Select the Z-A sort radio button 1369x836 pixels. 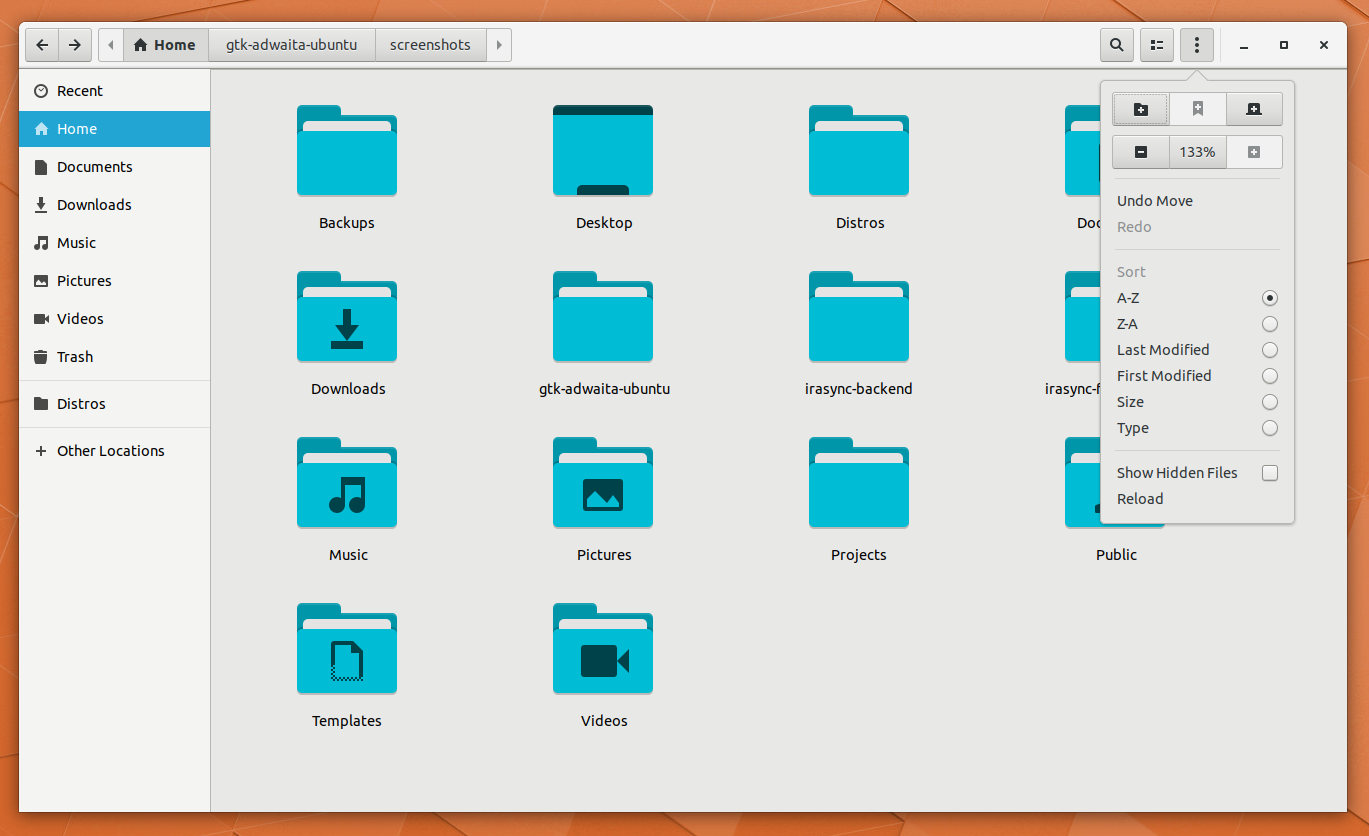1269,324
